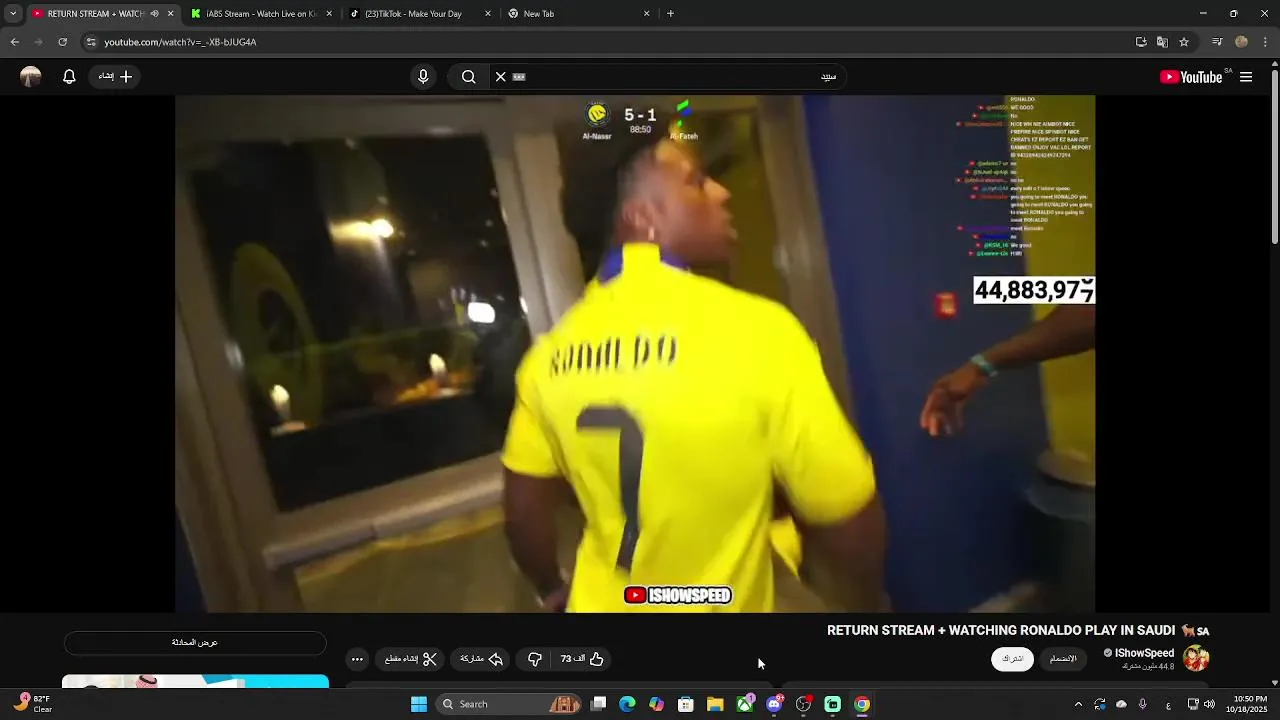Dislike the video with thumbs down
This screenshot has width=1280, height=720.
pos(535,659)
